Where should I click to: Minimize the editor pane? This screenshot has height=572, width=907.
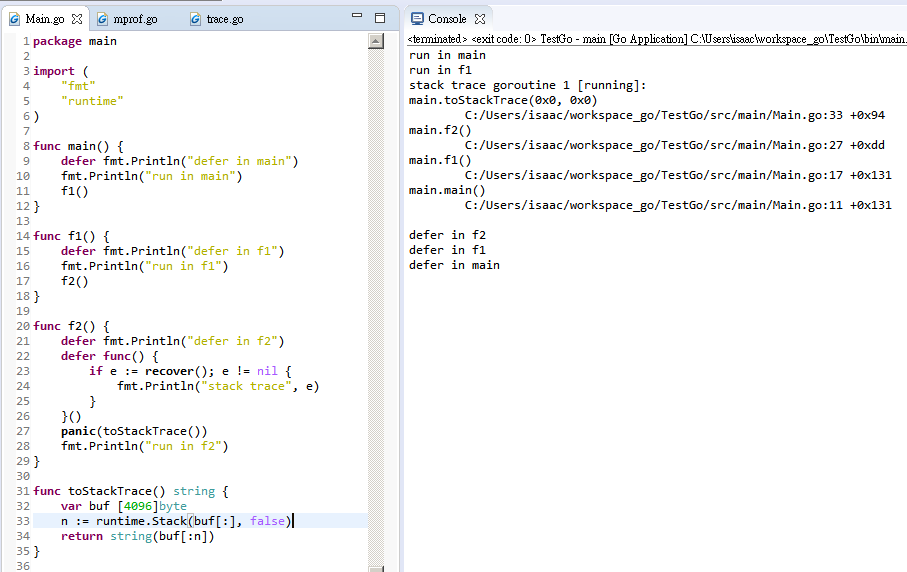358,17
